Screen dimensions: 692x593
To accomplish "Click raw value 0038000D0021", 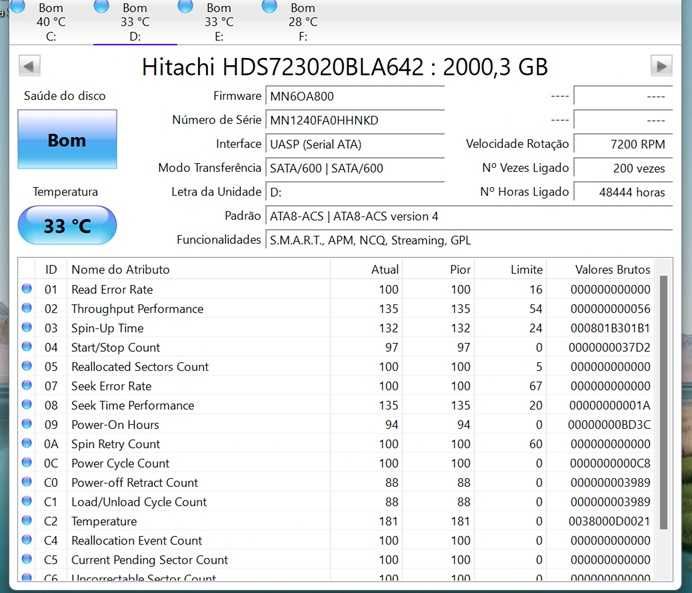I will [609, 522].
